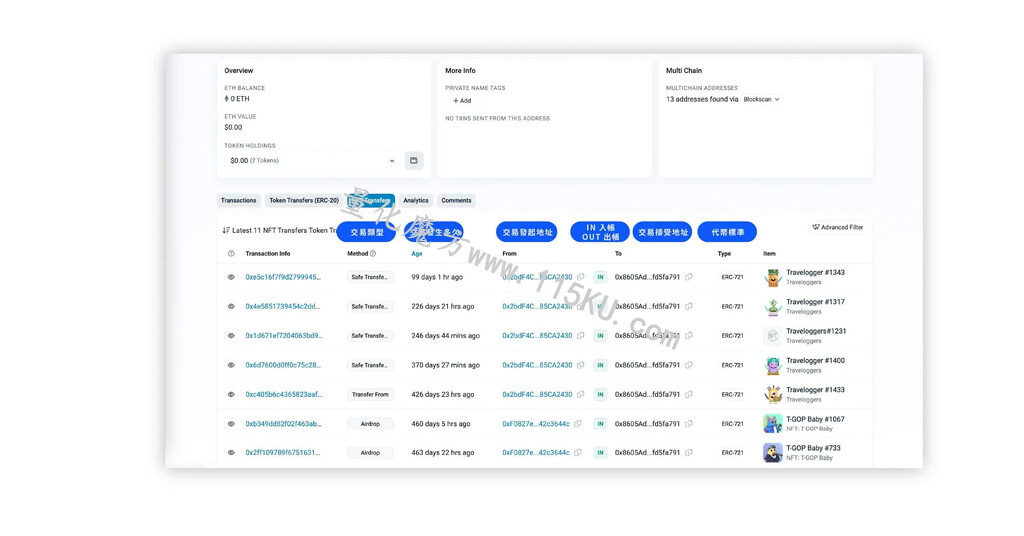Click Airdrop method badge in 460 days row
The image size is (1024, 536).
pyautogui.click(x=370, y=424)
